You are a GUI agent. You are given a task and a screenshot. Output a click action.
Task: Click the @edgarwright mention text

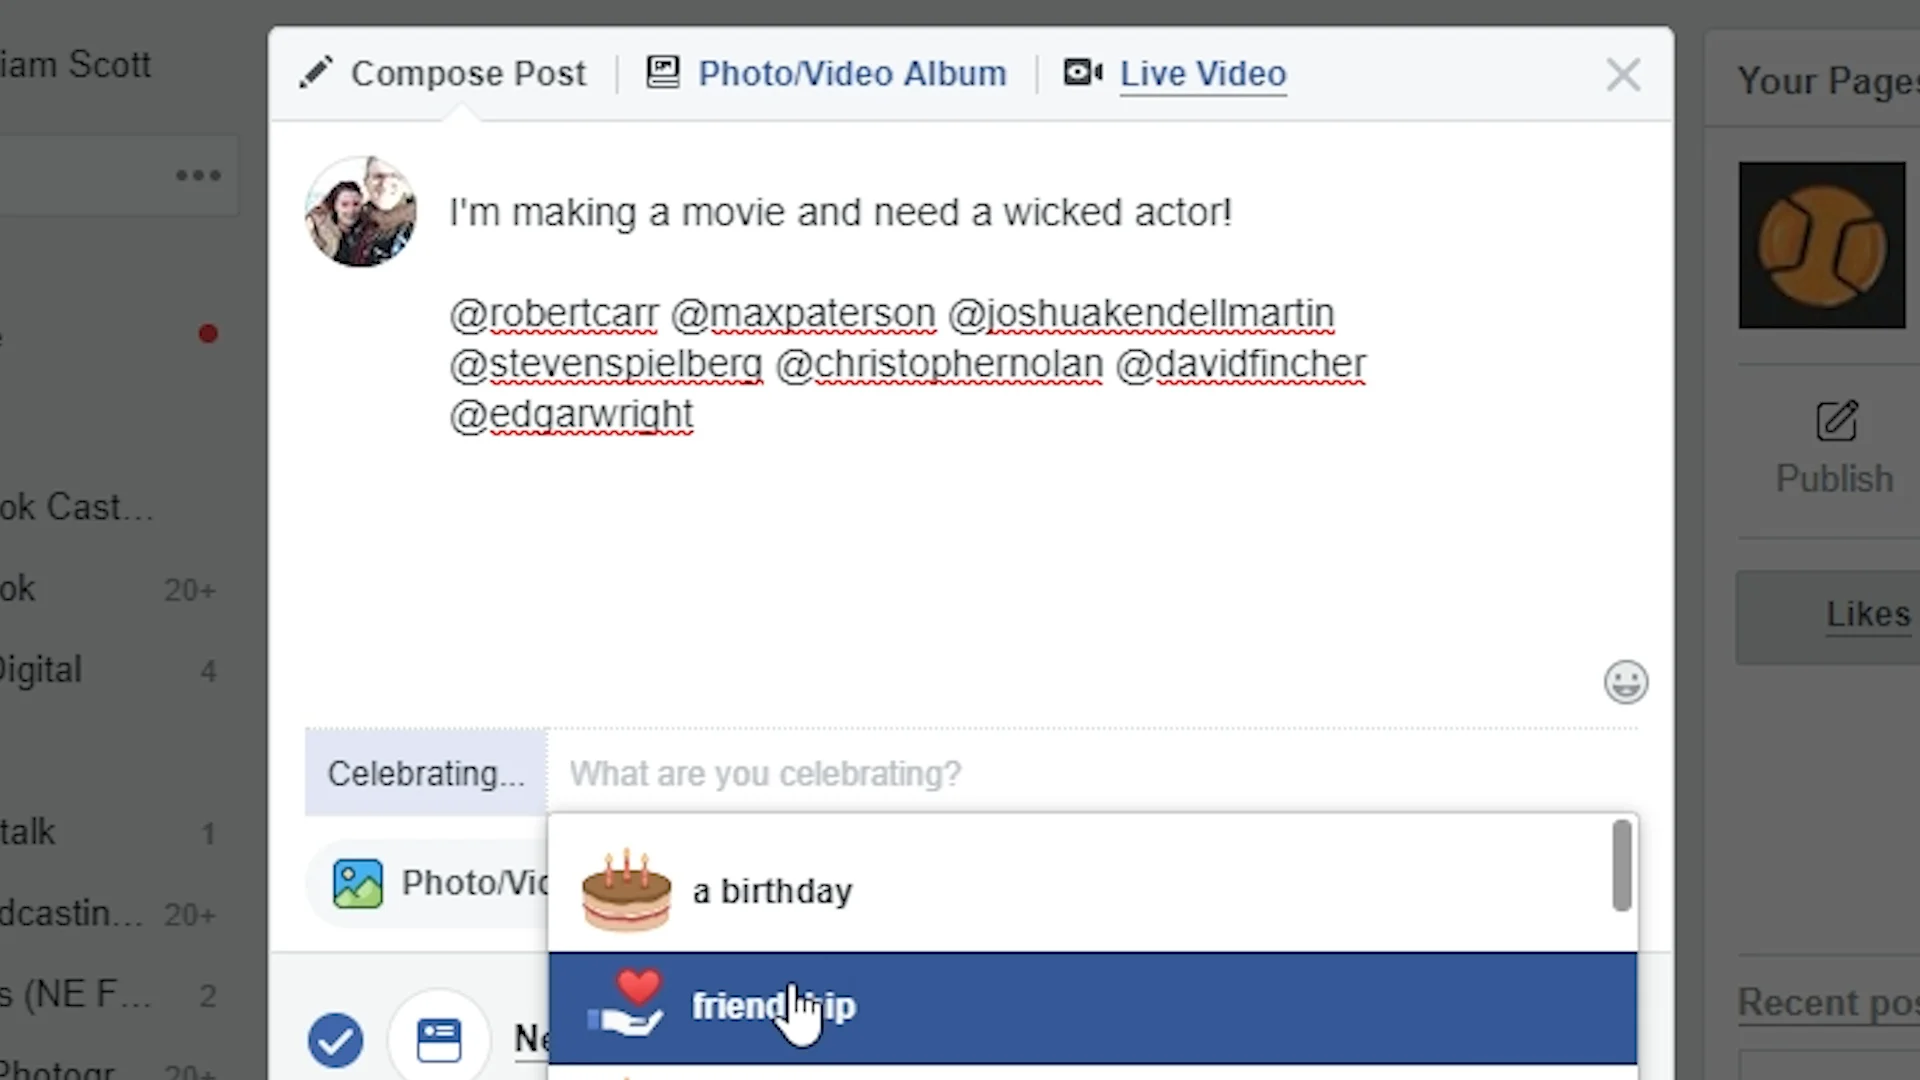pyautogui.click(x=571, y=415)
